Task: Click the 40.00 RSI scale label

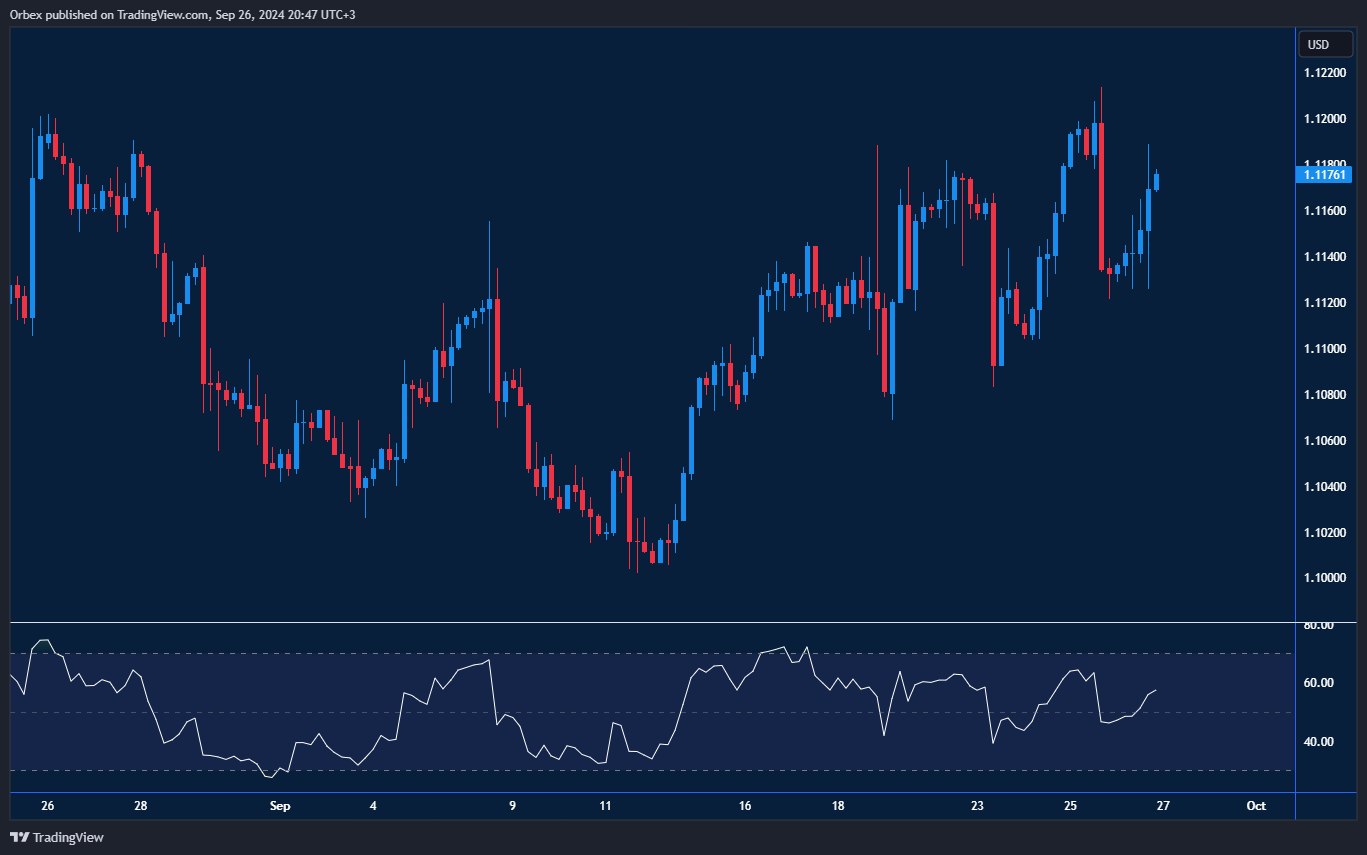Action: pyautogui.click(x=1319, y=742)
